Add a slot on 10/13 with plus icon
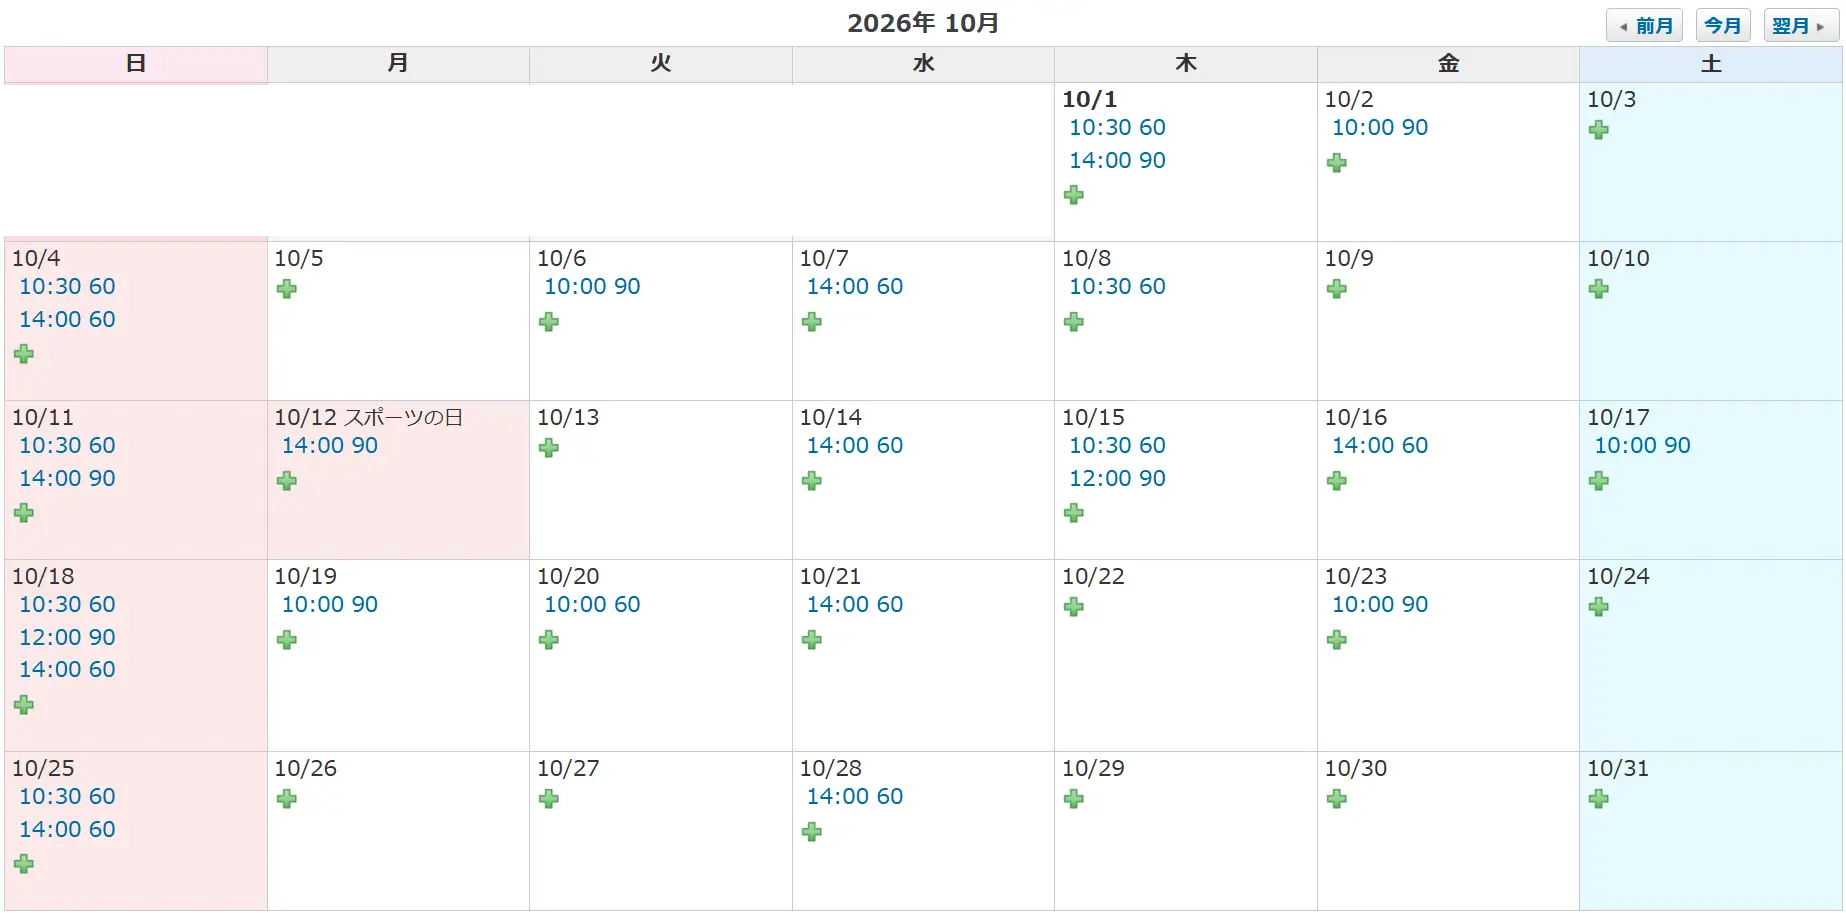Image resolution: width=1846 pixels, height=913 pixels. click(548, 448)
